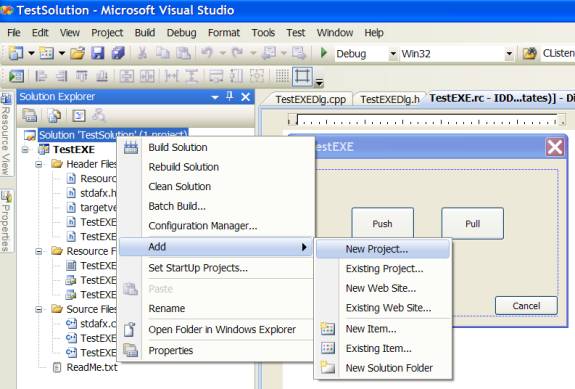Click the Align Tops icon
The height and width of the screenshot is (389, 575).
(81, 76)
